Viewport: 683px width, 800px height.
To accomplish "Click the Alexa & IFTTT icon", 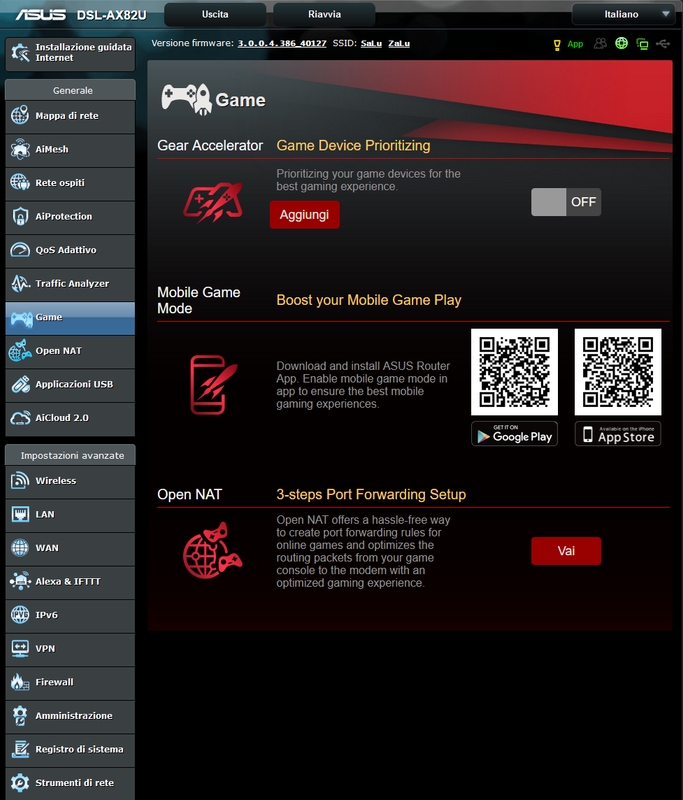I will [20, 581].
